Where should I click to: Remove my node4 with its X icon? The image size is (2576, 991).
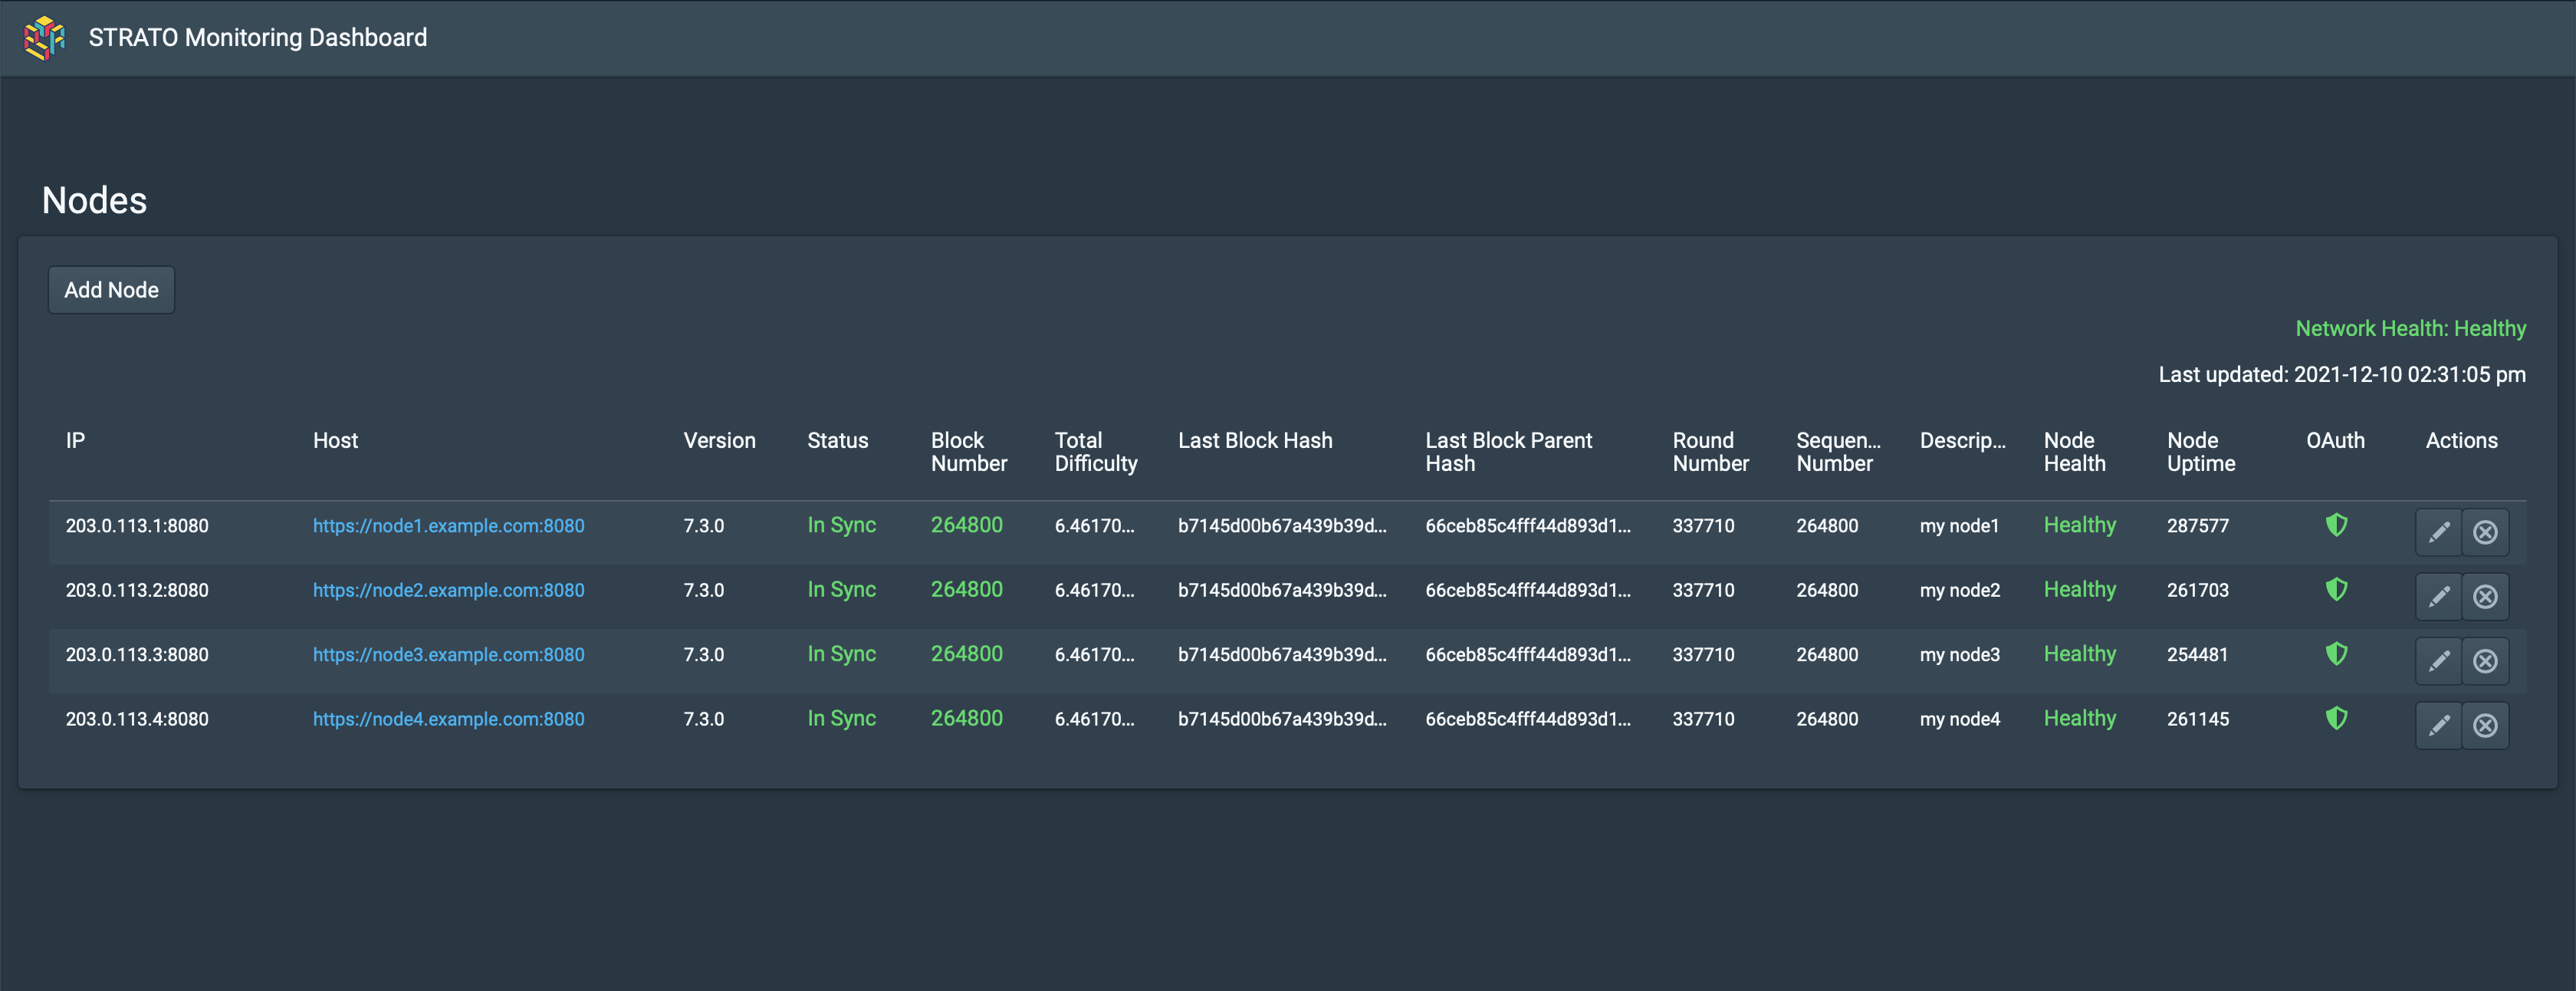click(2486, 725)
